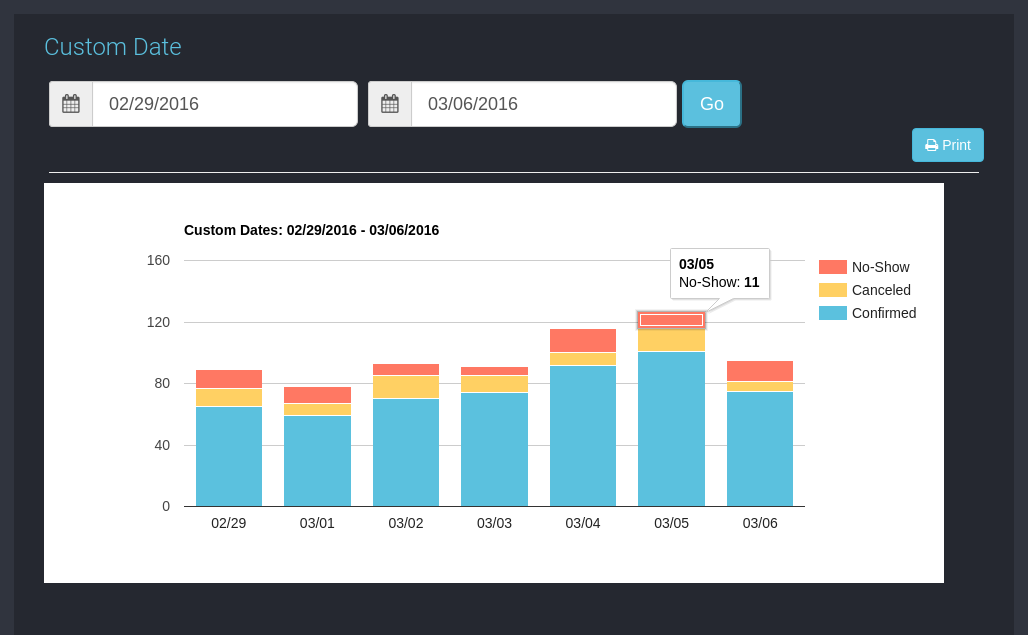Click the highlighted 03/05 No-Show bar segment

point(671,320)
